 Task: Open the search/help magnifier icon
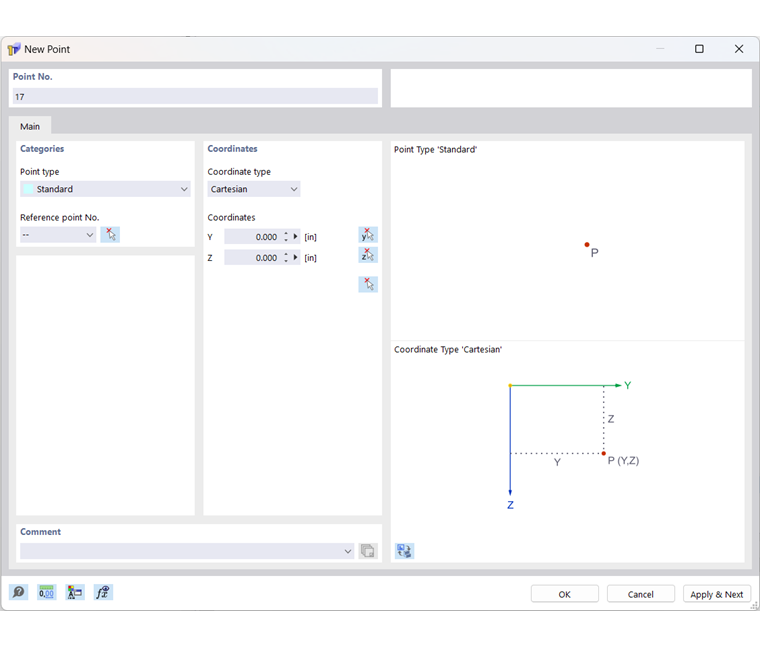coord(18,592)
